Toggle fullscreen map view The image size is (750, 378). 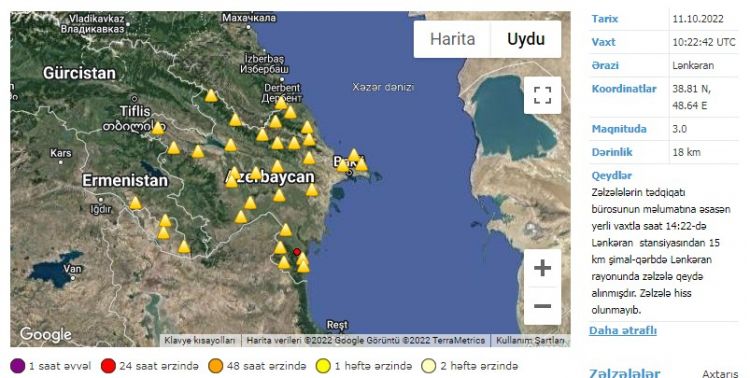[x=542, y=95]
